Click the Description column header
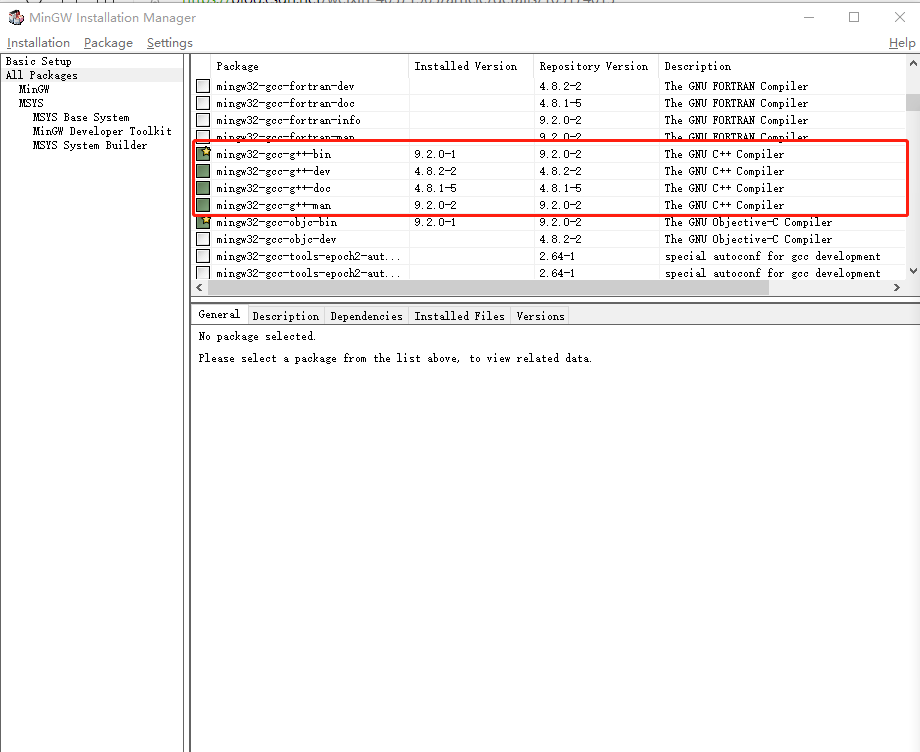The image size is (920, 752). click(x=783, y=66)
